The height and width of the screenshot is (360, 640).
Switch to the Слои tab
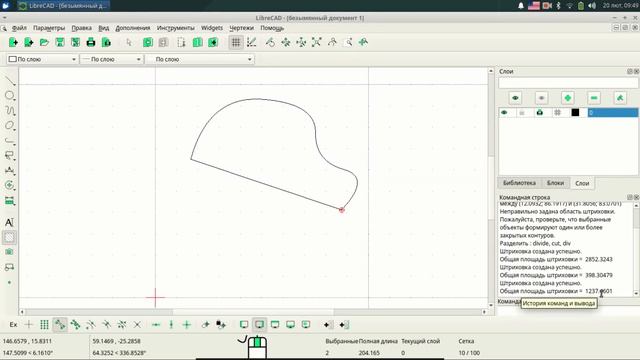[582, 183]
